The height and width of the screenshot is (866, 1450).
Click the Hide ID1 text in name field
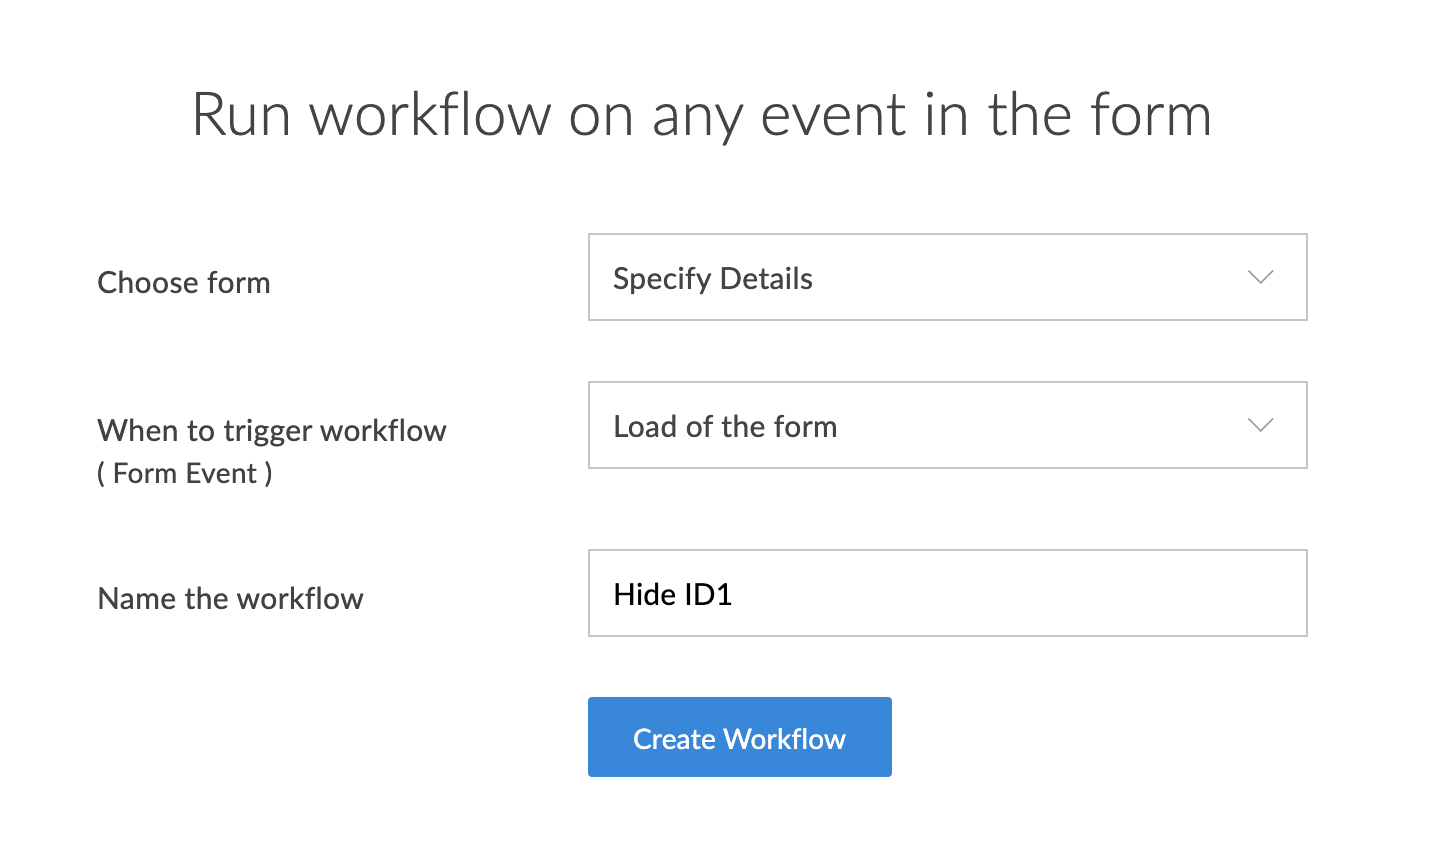pyautogui.click(x=672, y=595)
